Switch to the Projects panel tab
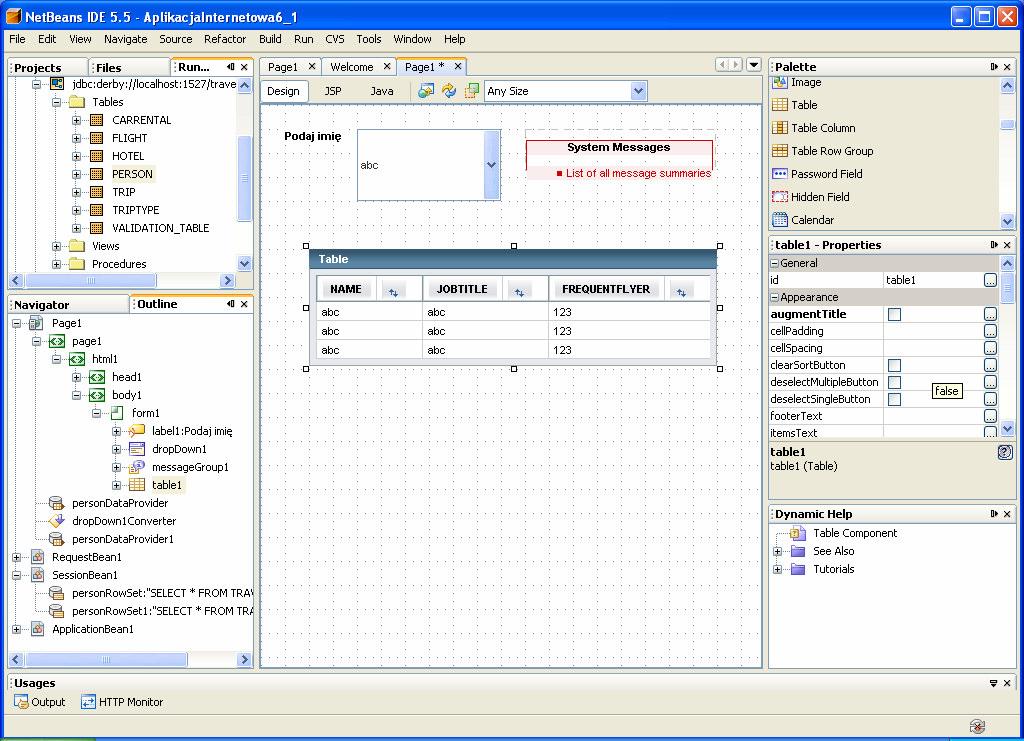Screen dimensions: 1024x741 tap(38, 67)
